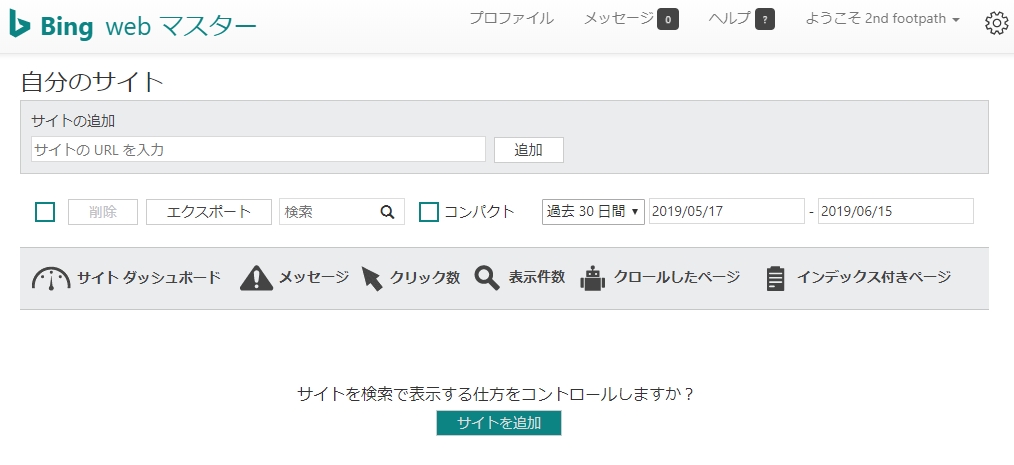
Task: Click the クロールしたページ column label
Action: [676, 277]
